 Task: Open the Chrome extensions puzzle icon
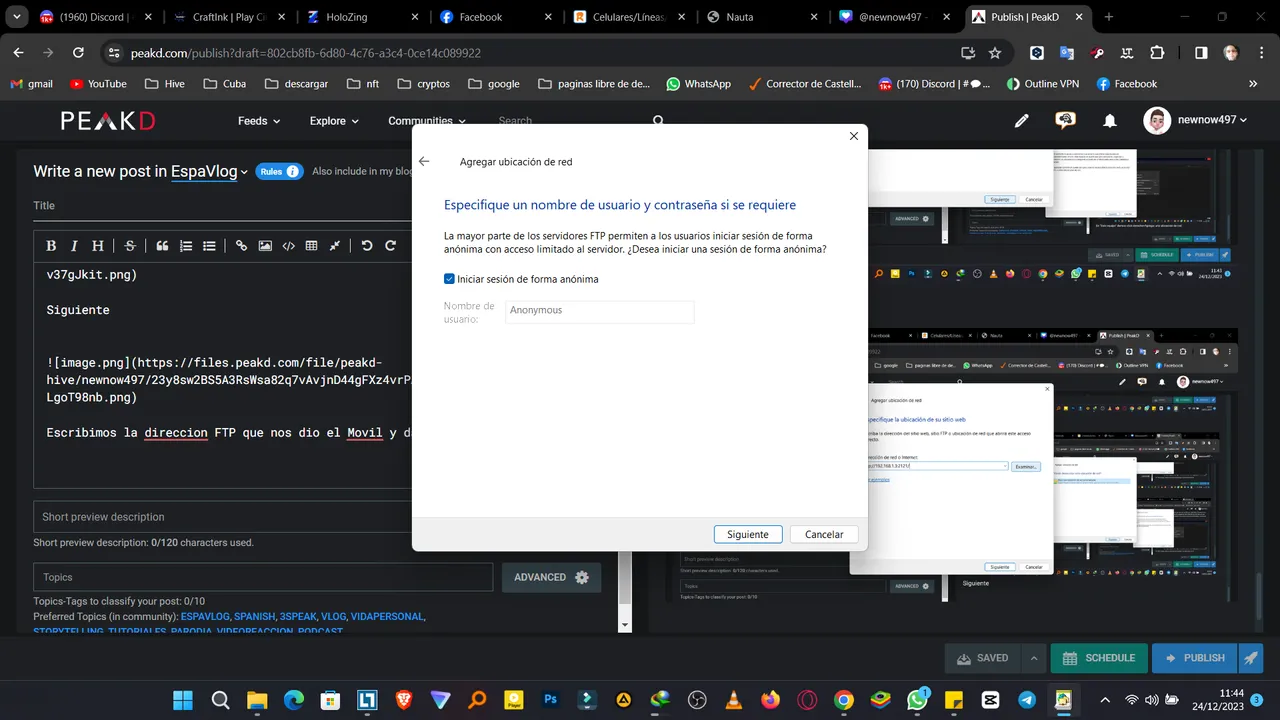(x=1158, y=53)
